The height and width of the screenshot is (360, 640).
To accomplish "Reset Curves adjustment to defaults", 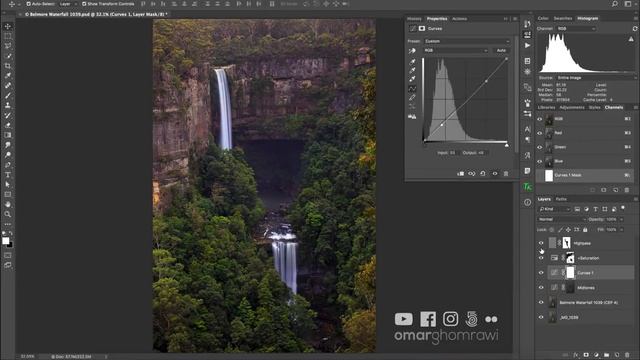I will [483, 173].
